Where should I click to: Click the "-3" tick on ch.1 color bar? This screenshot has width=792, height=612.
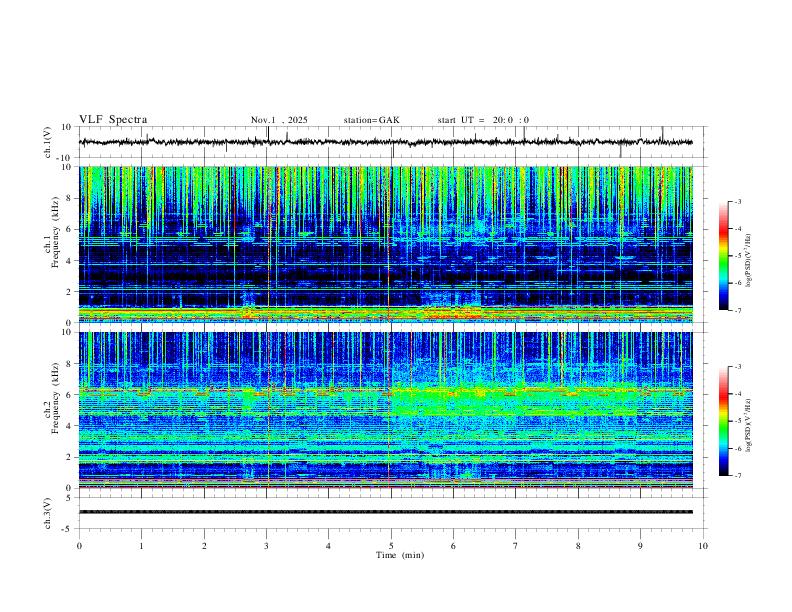738,201
